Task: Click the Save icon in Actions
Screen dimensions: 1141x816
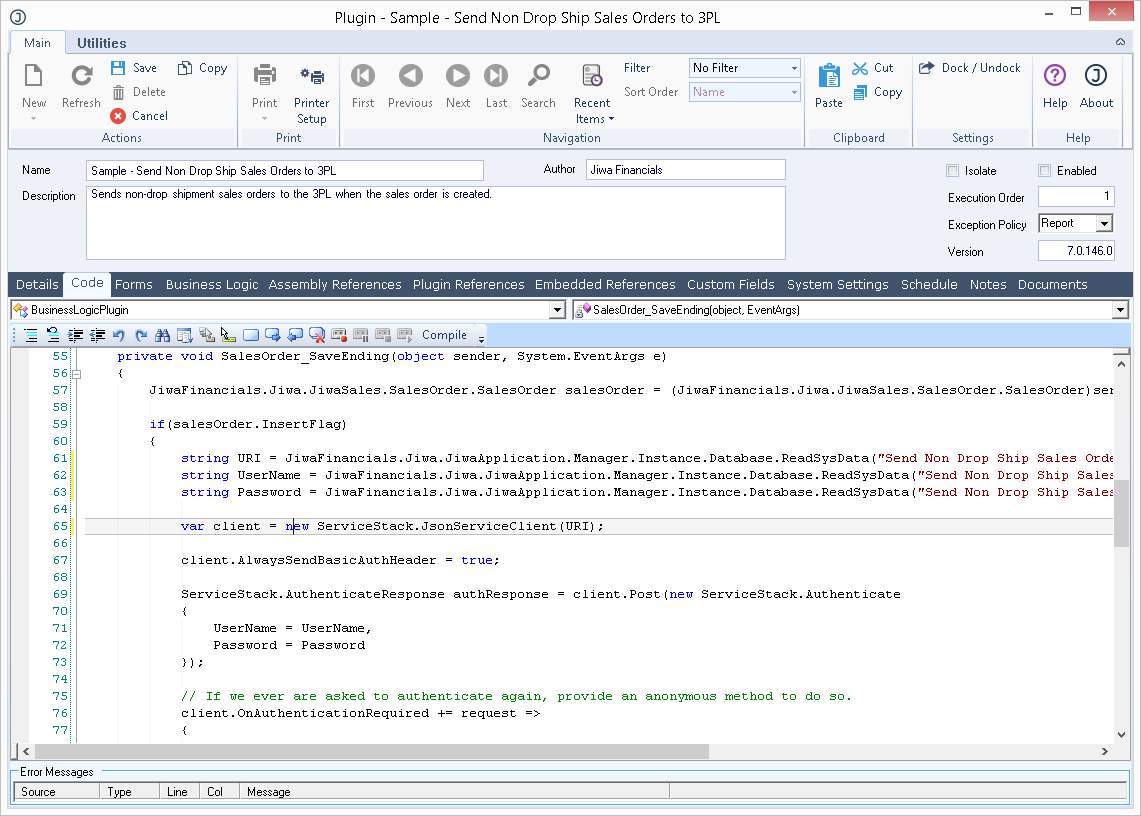Action: click(118, 68)
